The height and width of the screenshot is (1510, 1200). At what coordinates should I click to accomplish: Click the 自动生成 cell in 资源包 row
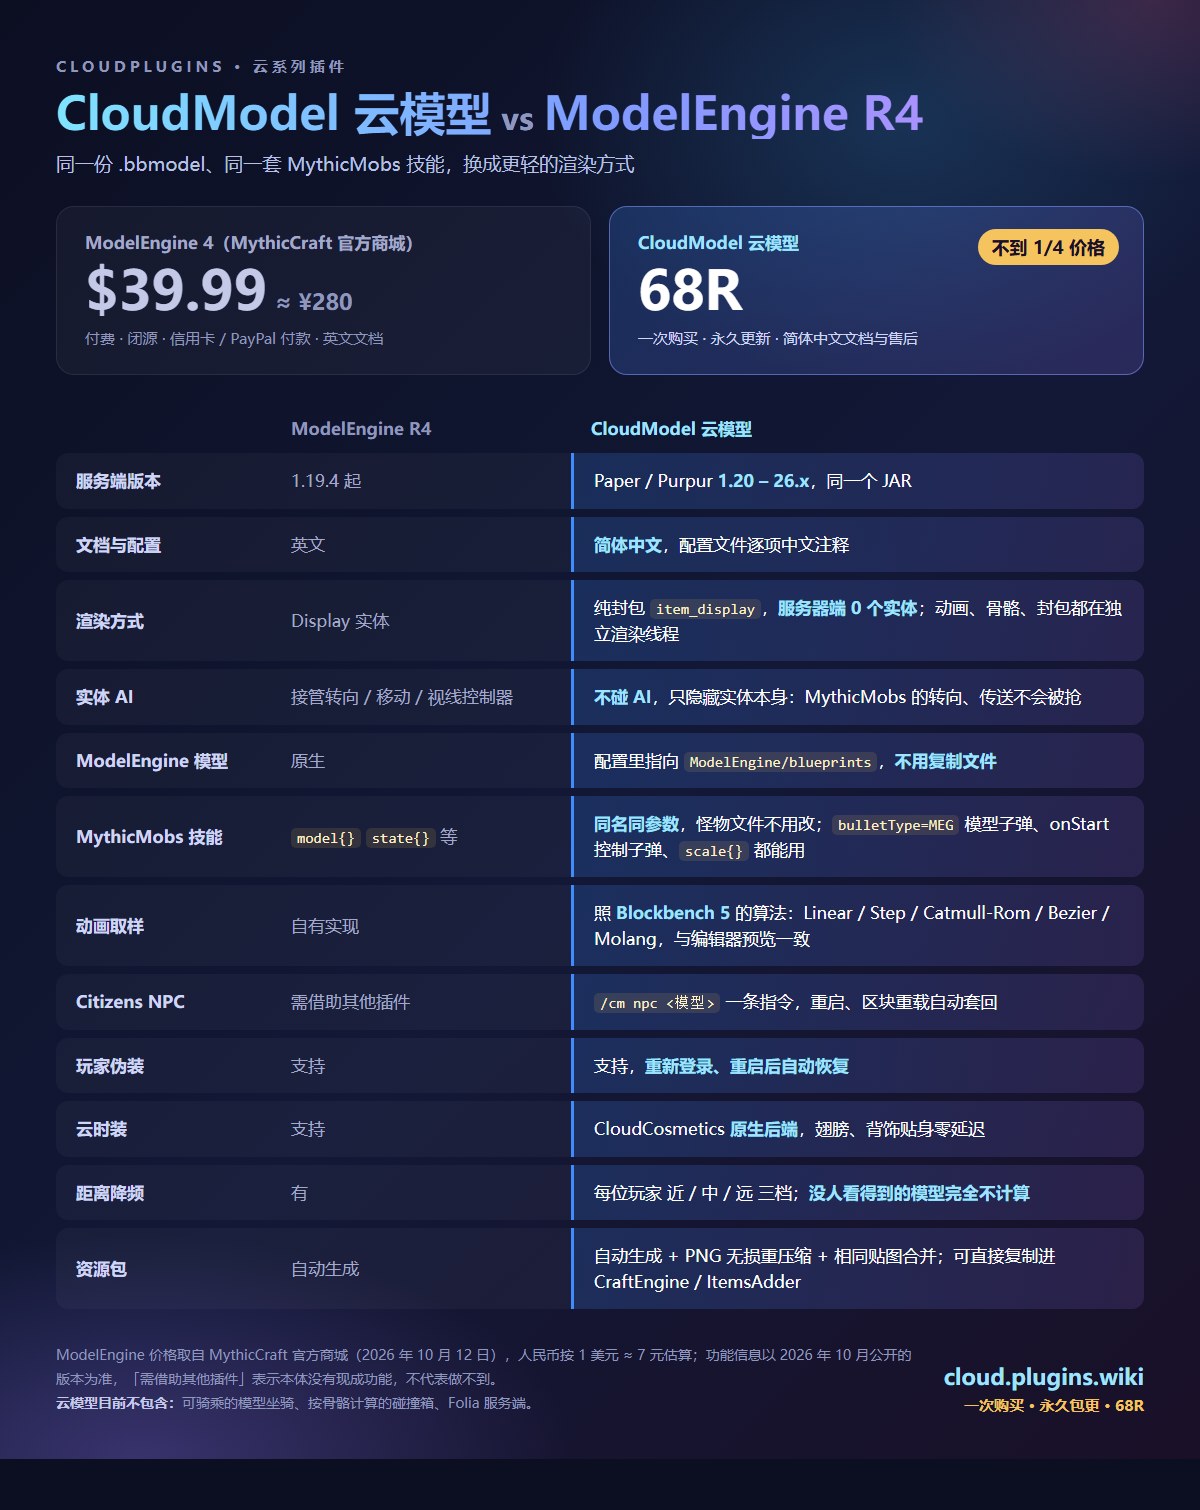[x=325, y=1269]
